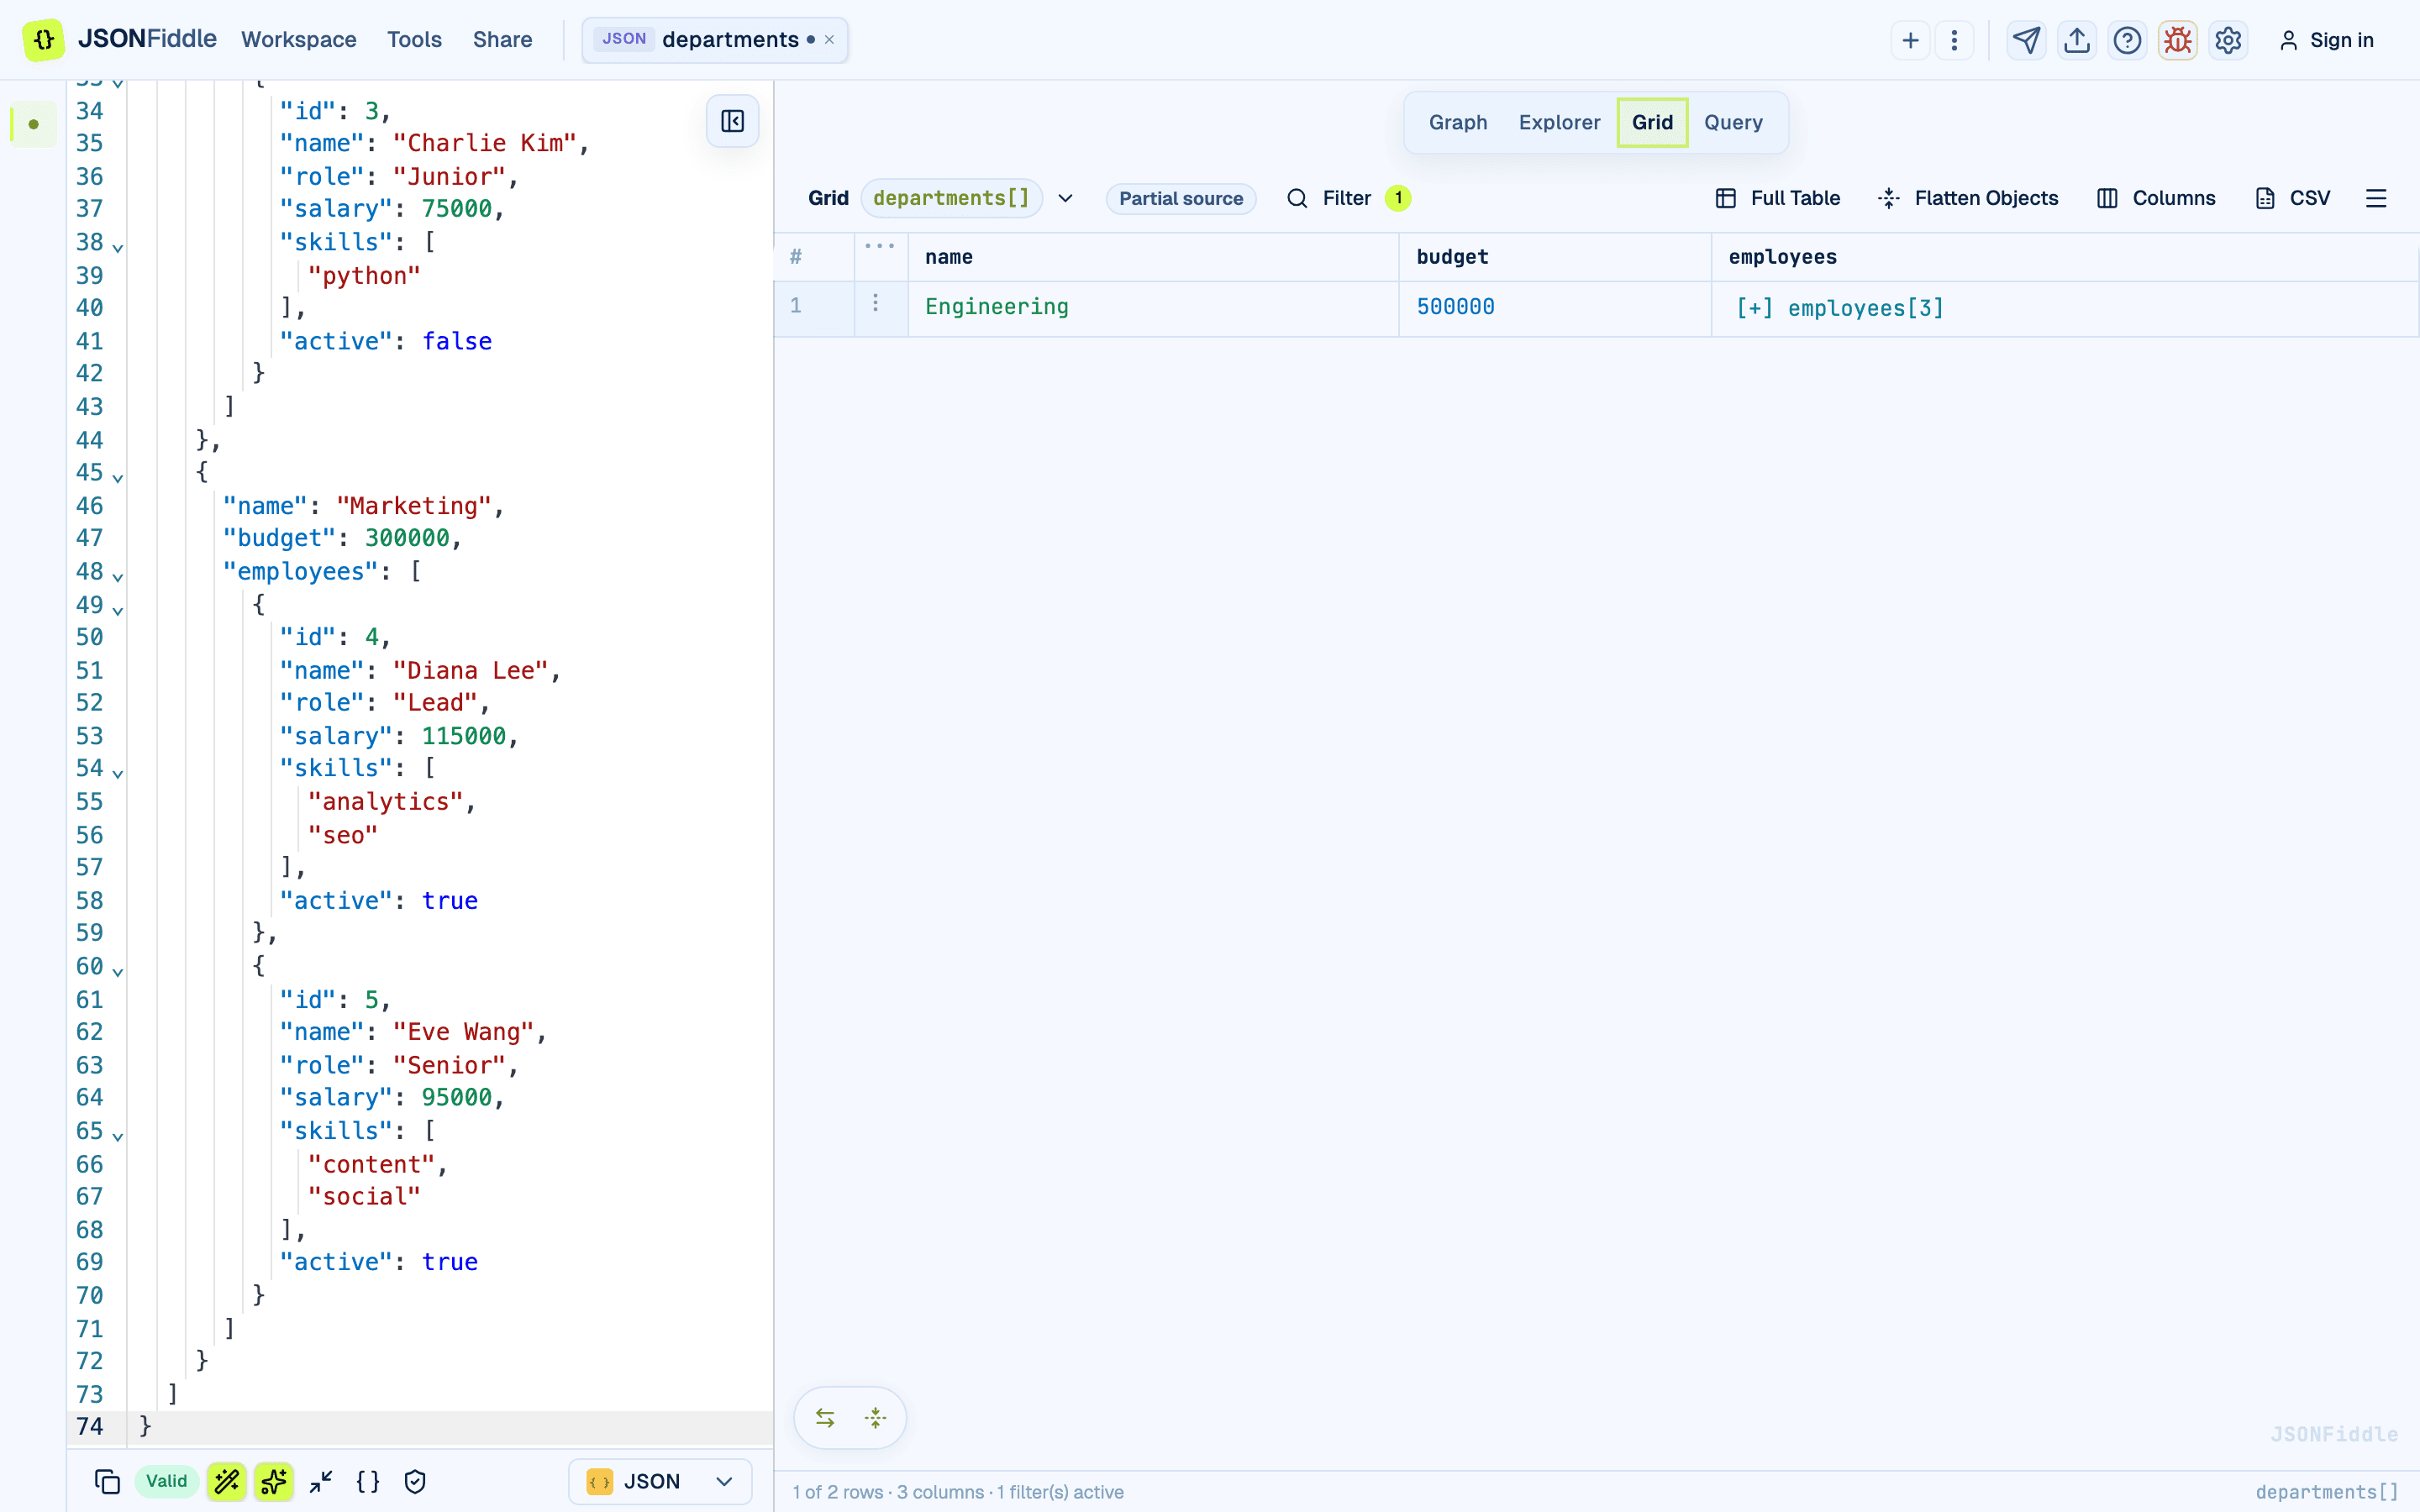Click "Diana Lee" on line 51
Image resolution: width=2420 pixels, height=1512 pixels.
(x=471, y=671)
